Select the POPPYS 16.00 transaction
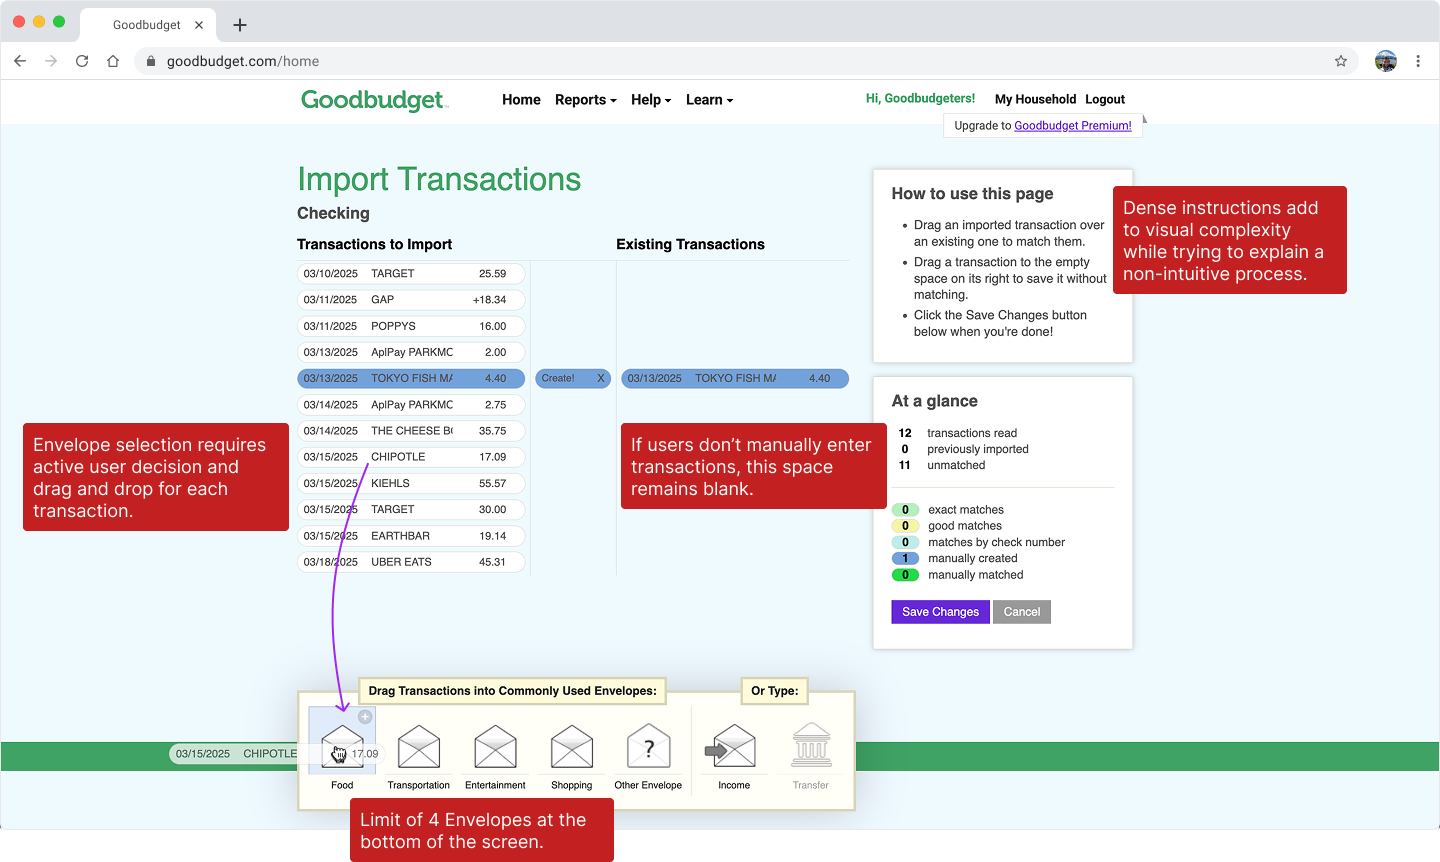Viewport: 1440px width, 862px height. click(411, 326)
